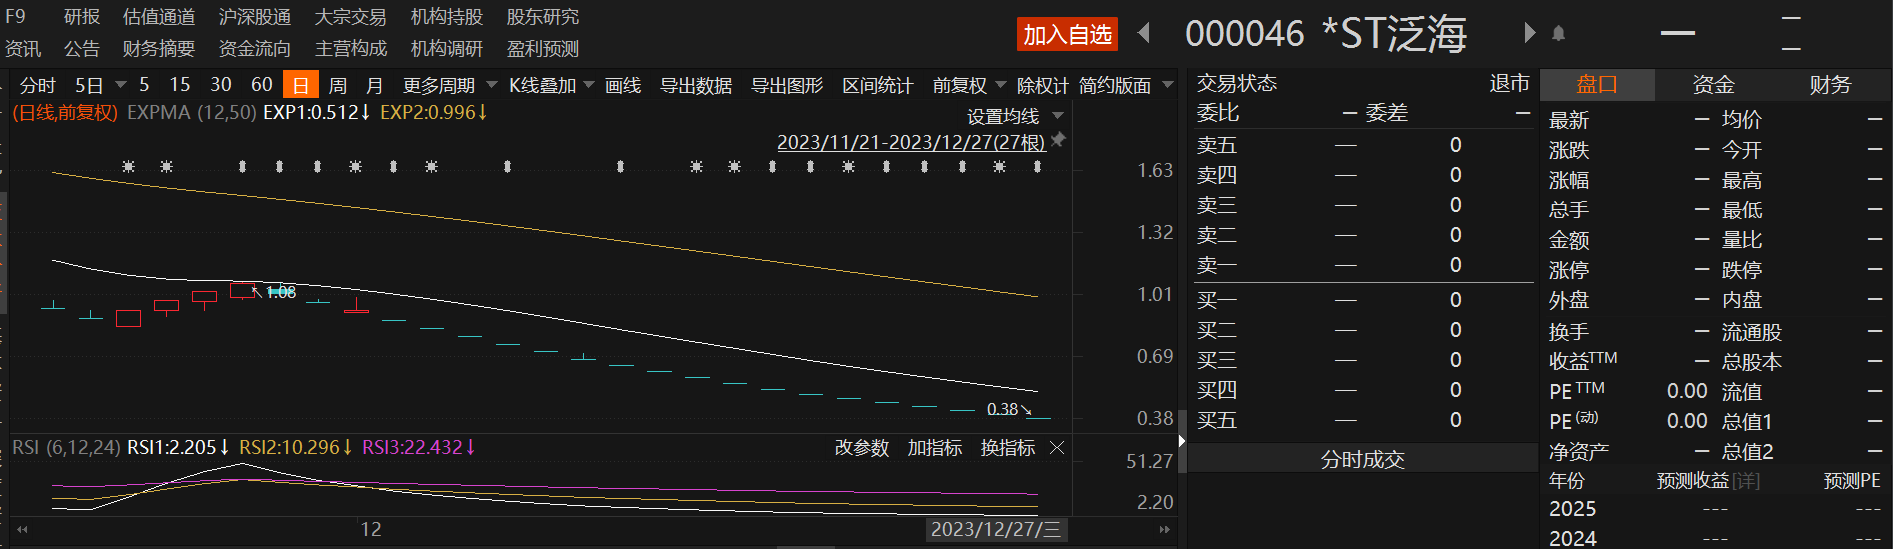Close the RSI indicator panel
Viewport: 1893px width, 549px height.
point(1057,448)
